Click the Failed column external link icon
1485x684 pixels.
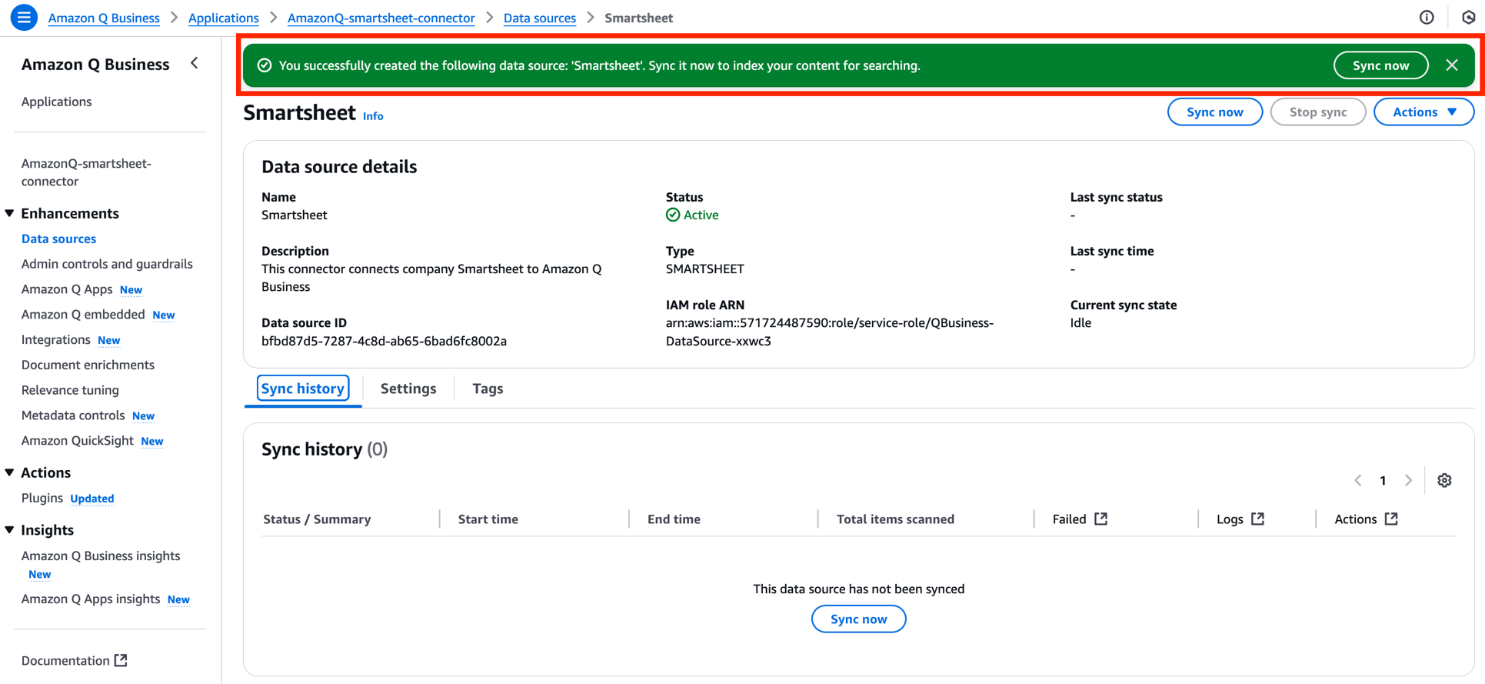click(1101, 519)
